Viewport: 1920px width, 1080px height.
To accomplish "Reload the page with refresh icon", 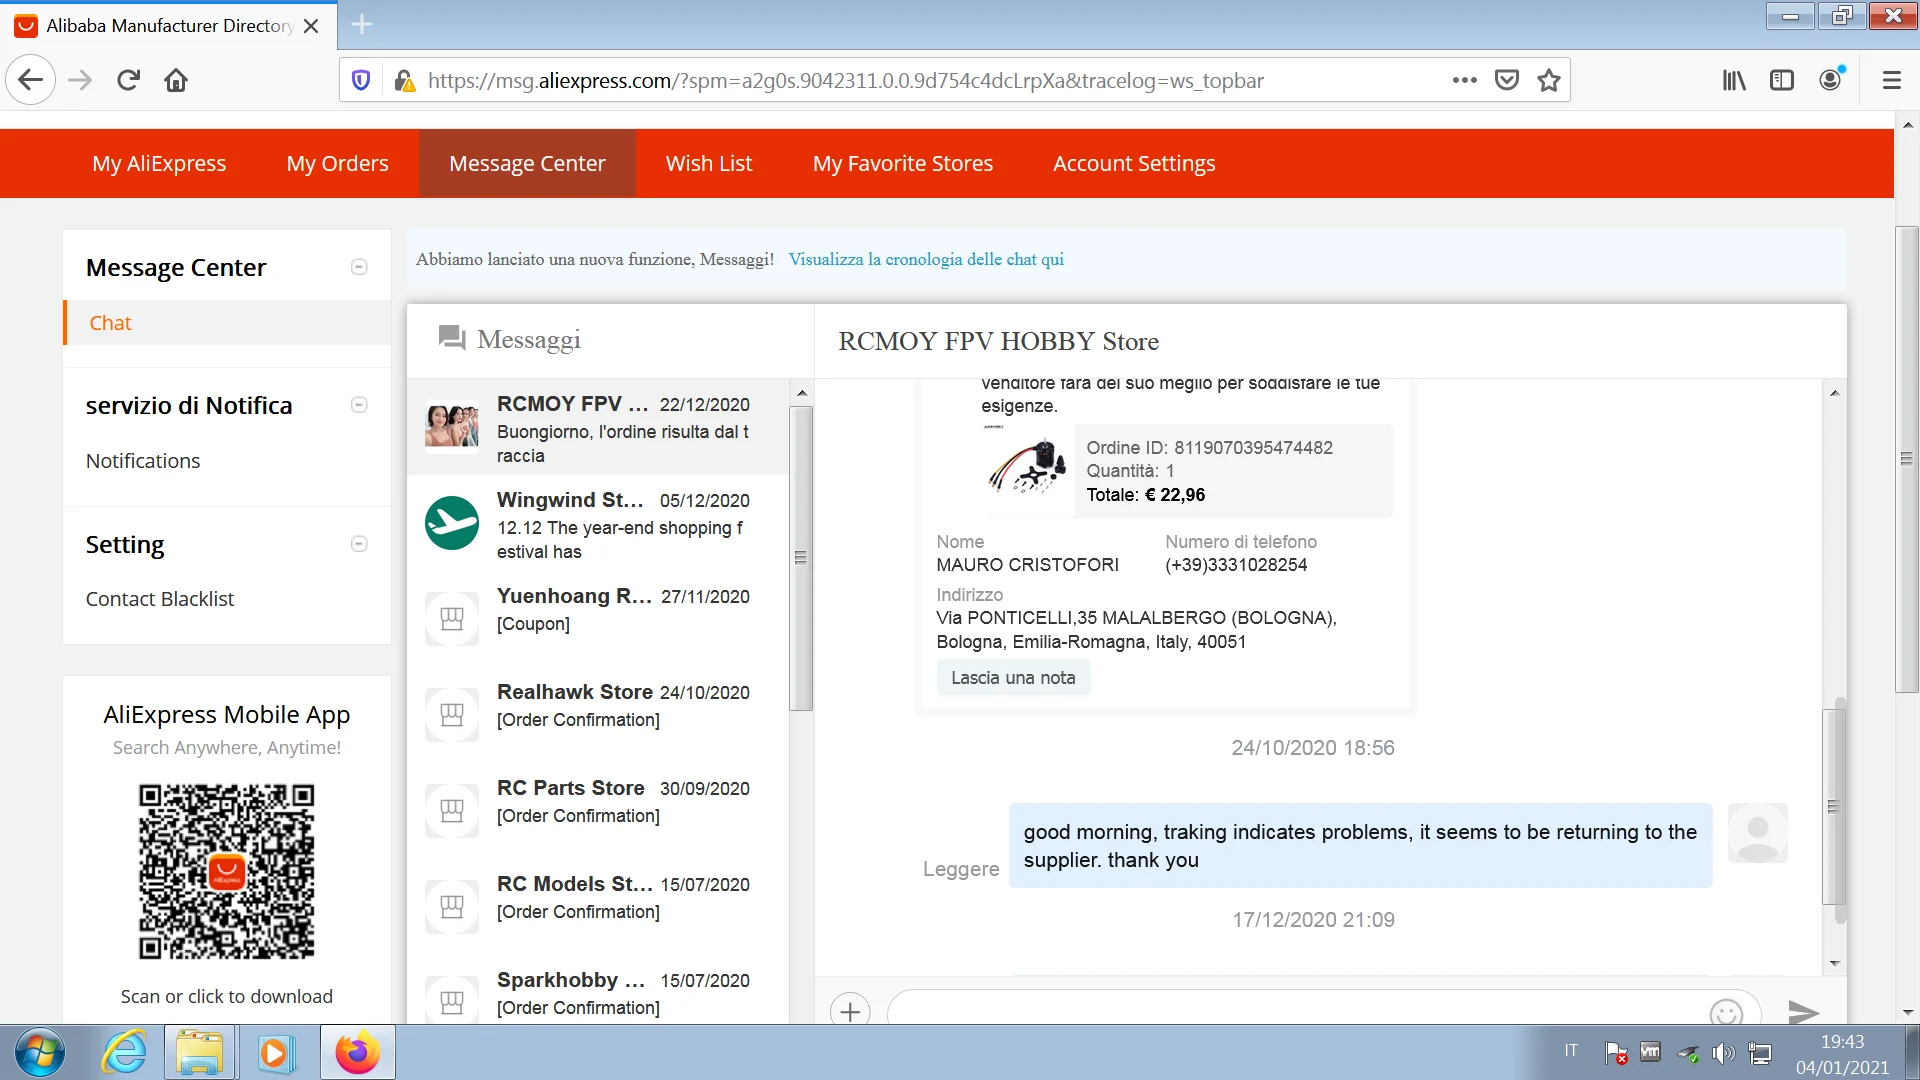I will pyautogui.click(x=128, y=80).
